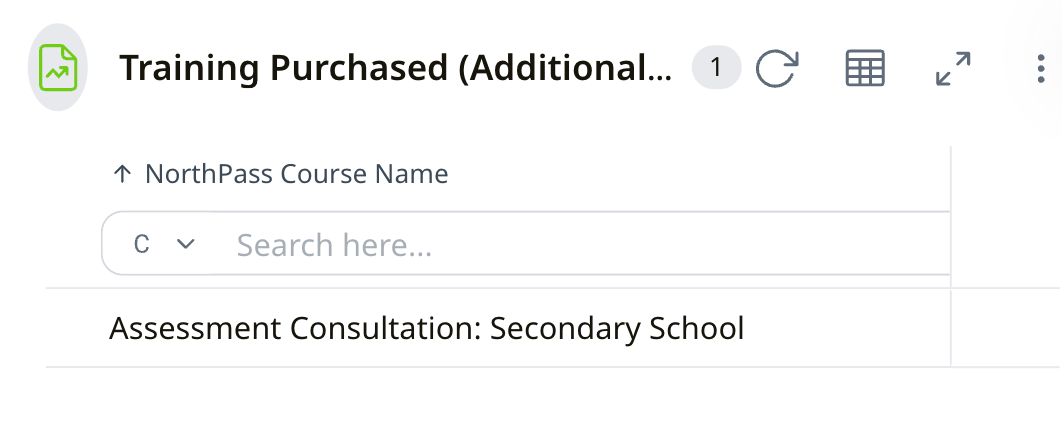Click the empty header cell right of divider

click(1005, 175)
